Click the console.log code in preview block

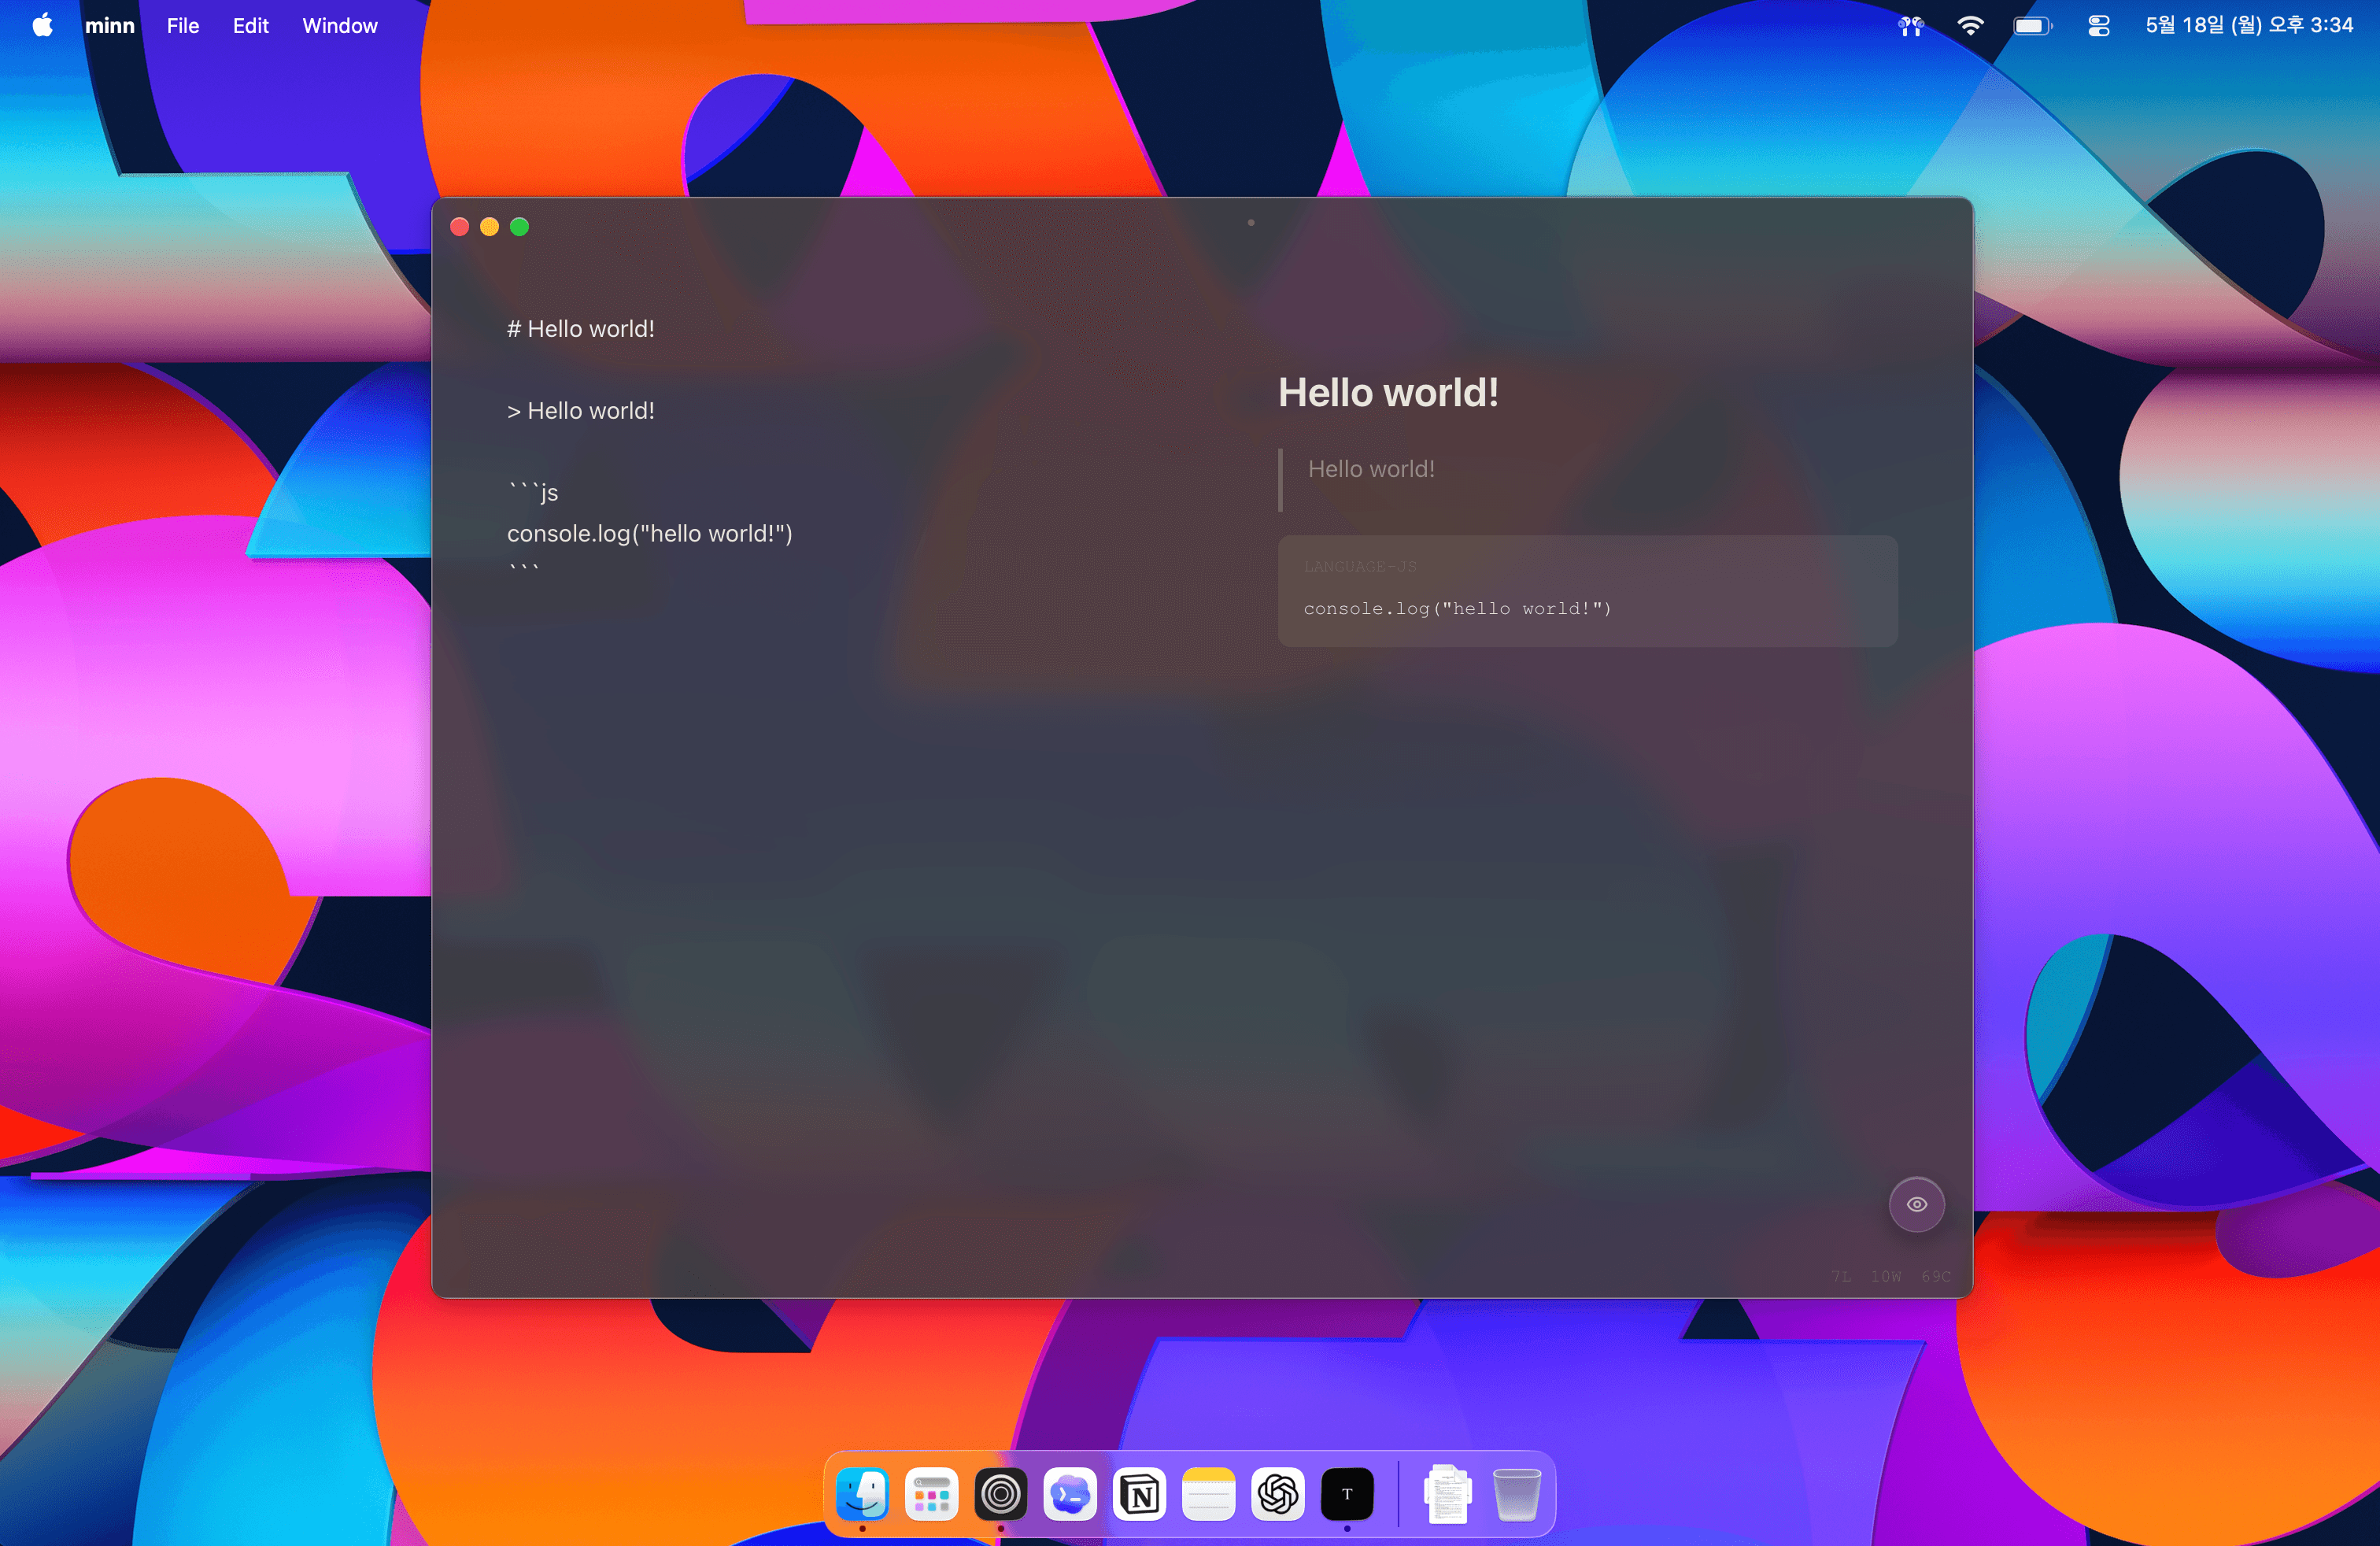click(1457, 608)
